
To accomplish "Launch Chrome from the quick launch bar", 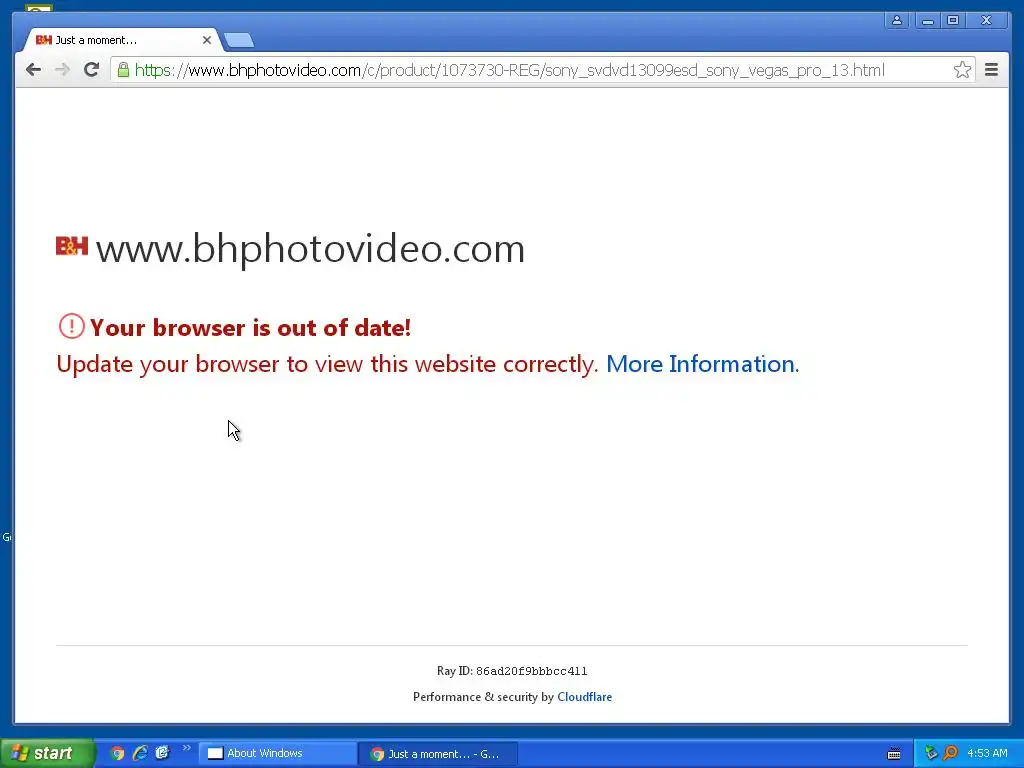I will 118,753.
